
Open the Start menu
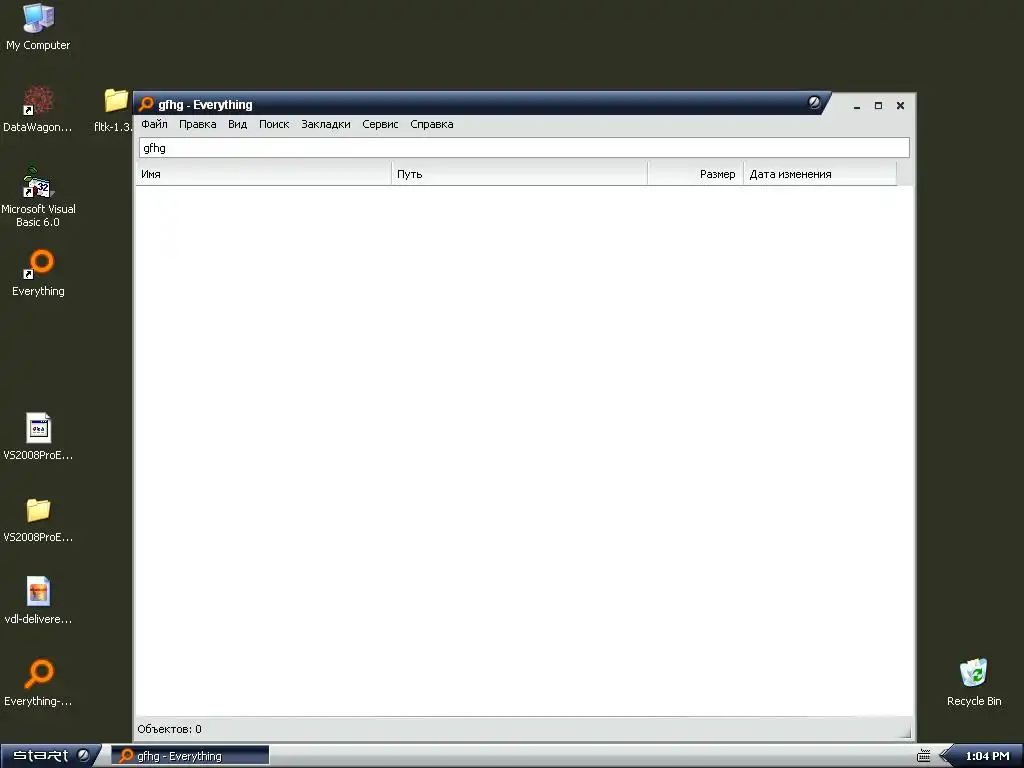tap(50, 756)
